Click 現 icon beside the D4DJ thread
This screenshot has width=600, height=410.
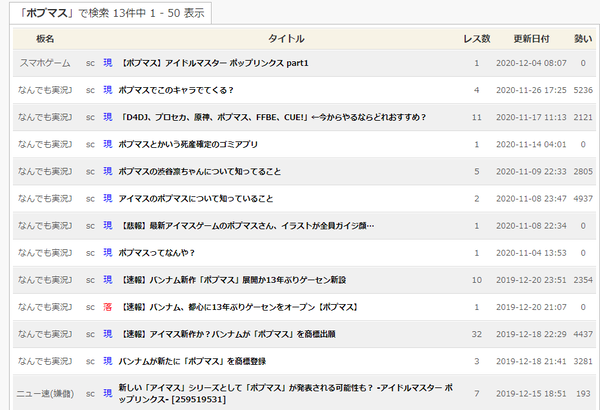(108, 117)
